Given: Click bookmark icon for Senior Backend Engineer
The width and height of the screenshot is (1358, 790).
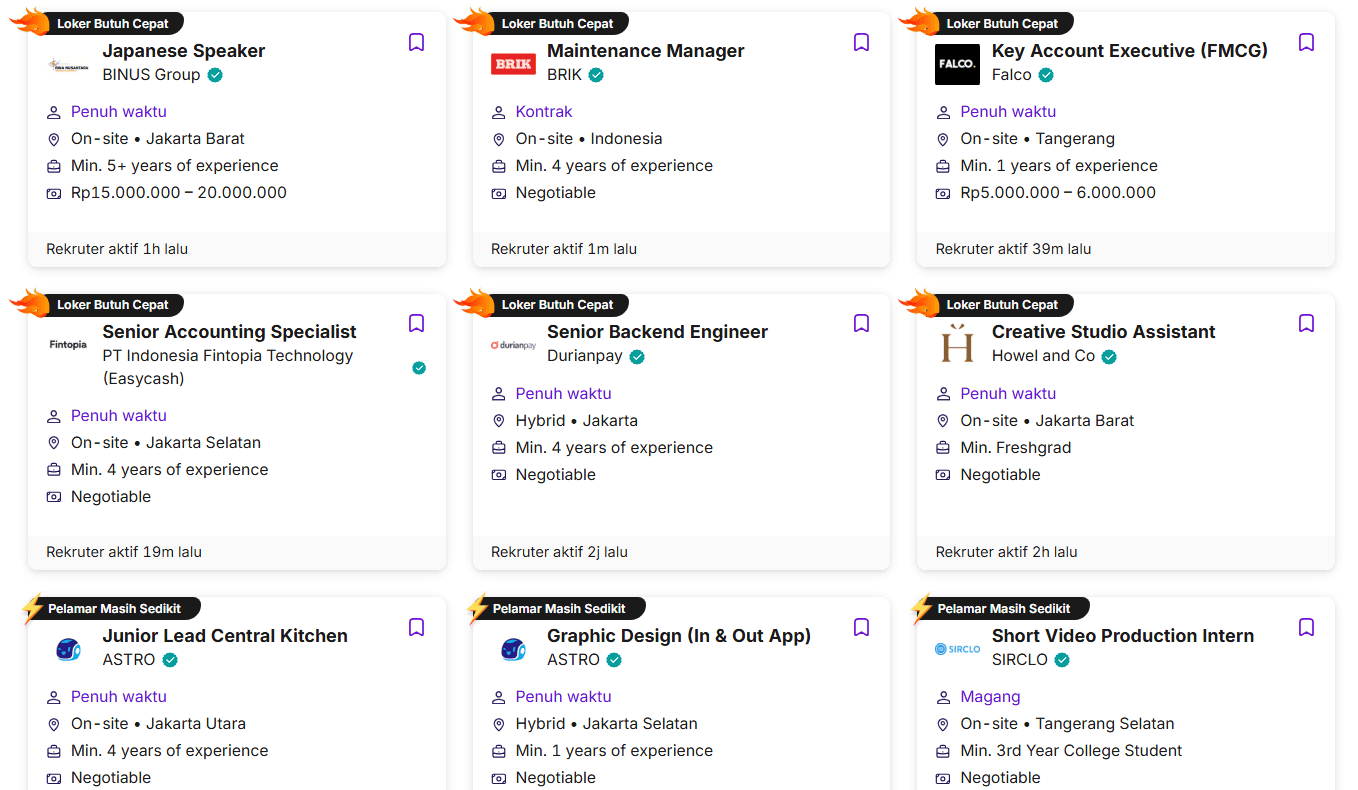Looking at the screenshot, I should [x=861, y=323].
